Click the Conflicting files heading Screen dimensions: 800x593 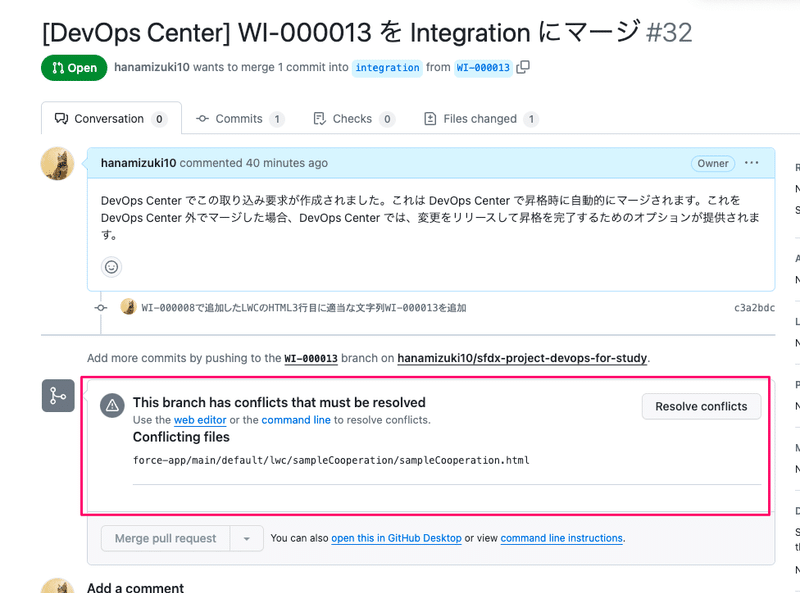click(181, 437)
